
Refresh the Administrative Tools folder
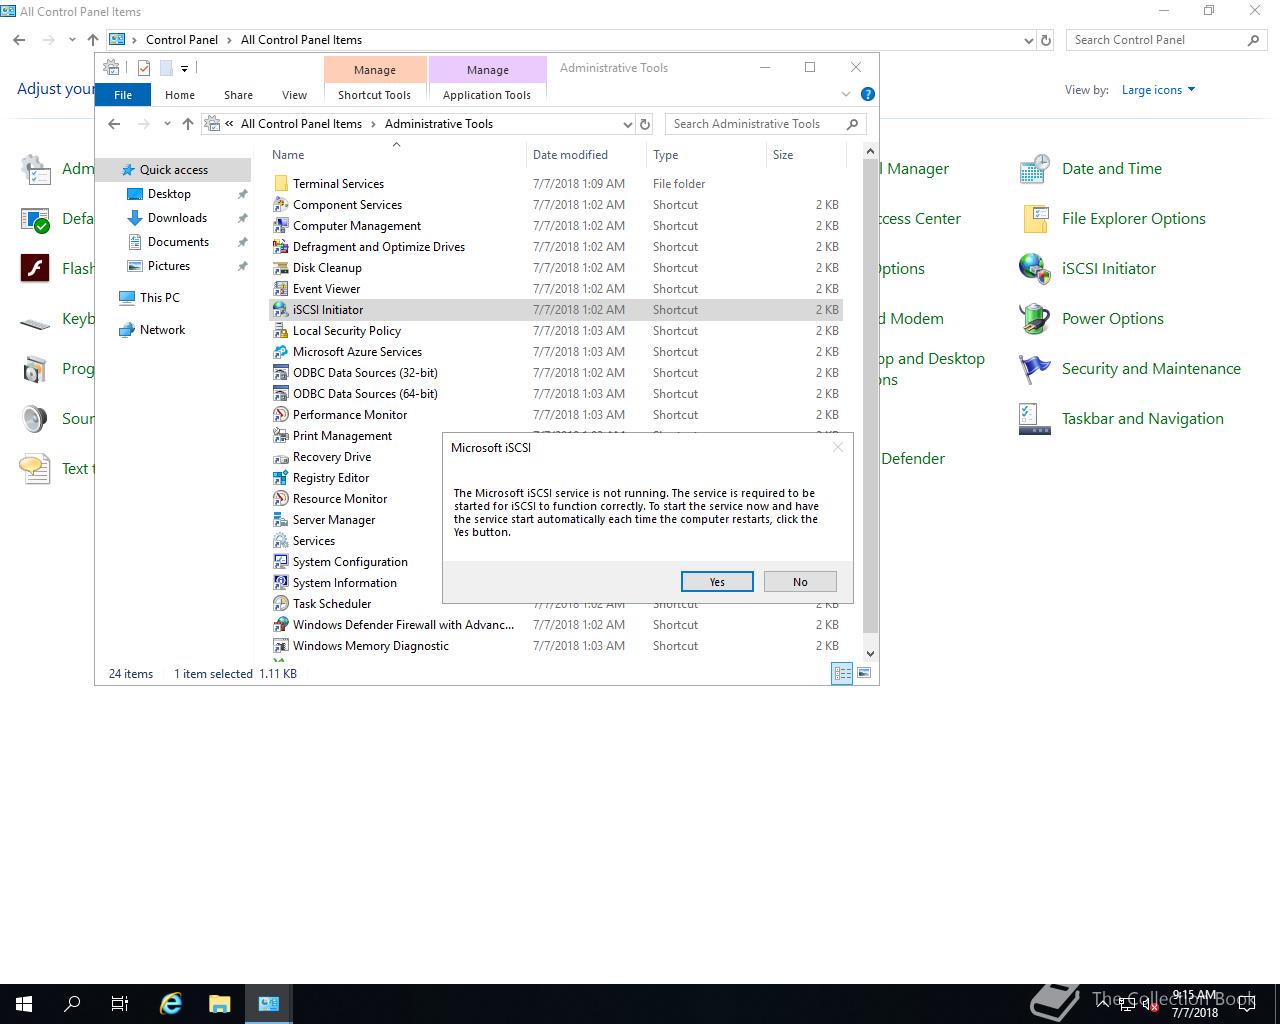645,124
